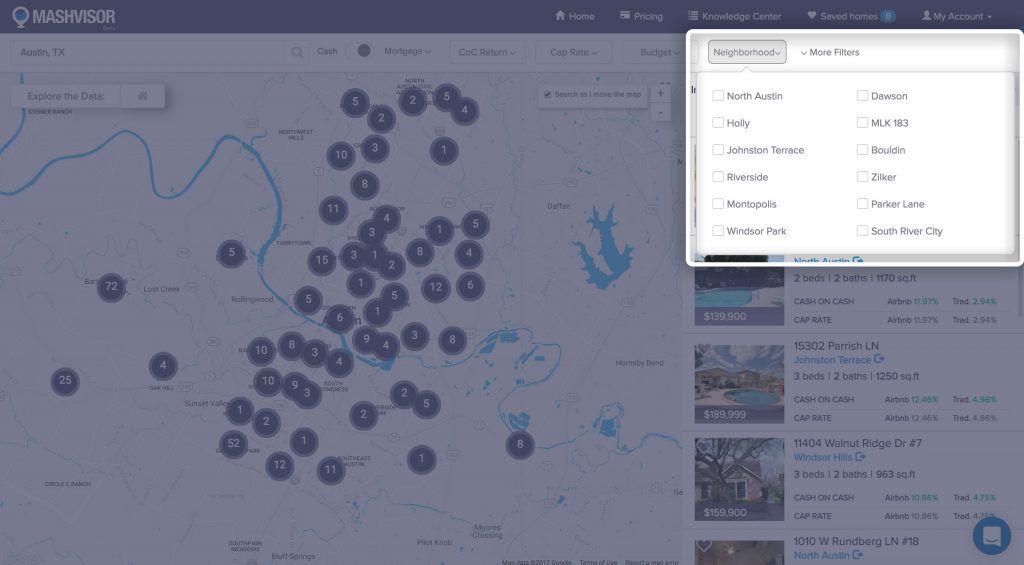Open the 15302 Parrish LN listing
1024x565 pixels.
tap(836, 346)
